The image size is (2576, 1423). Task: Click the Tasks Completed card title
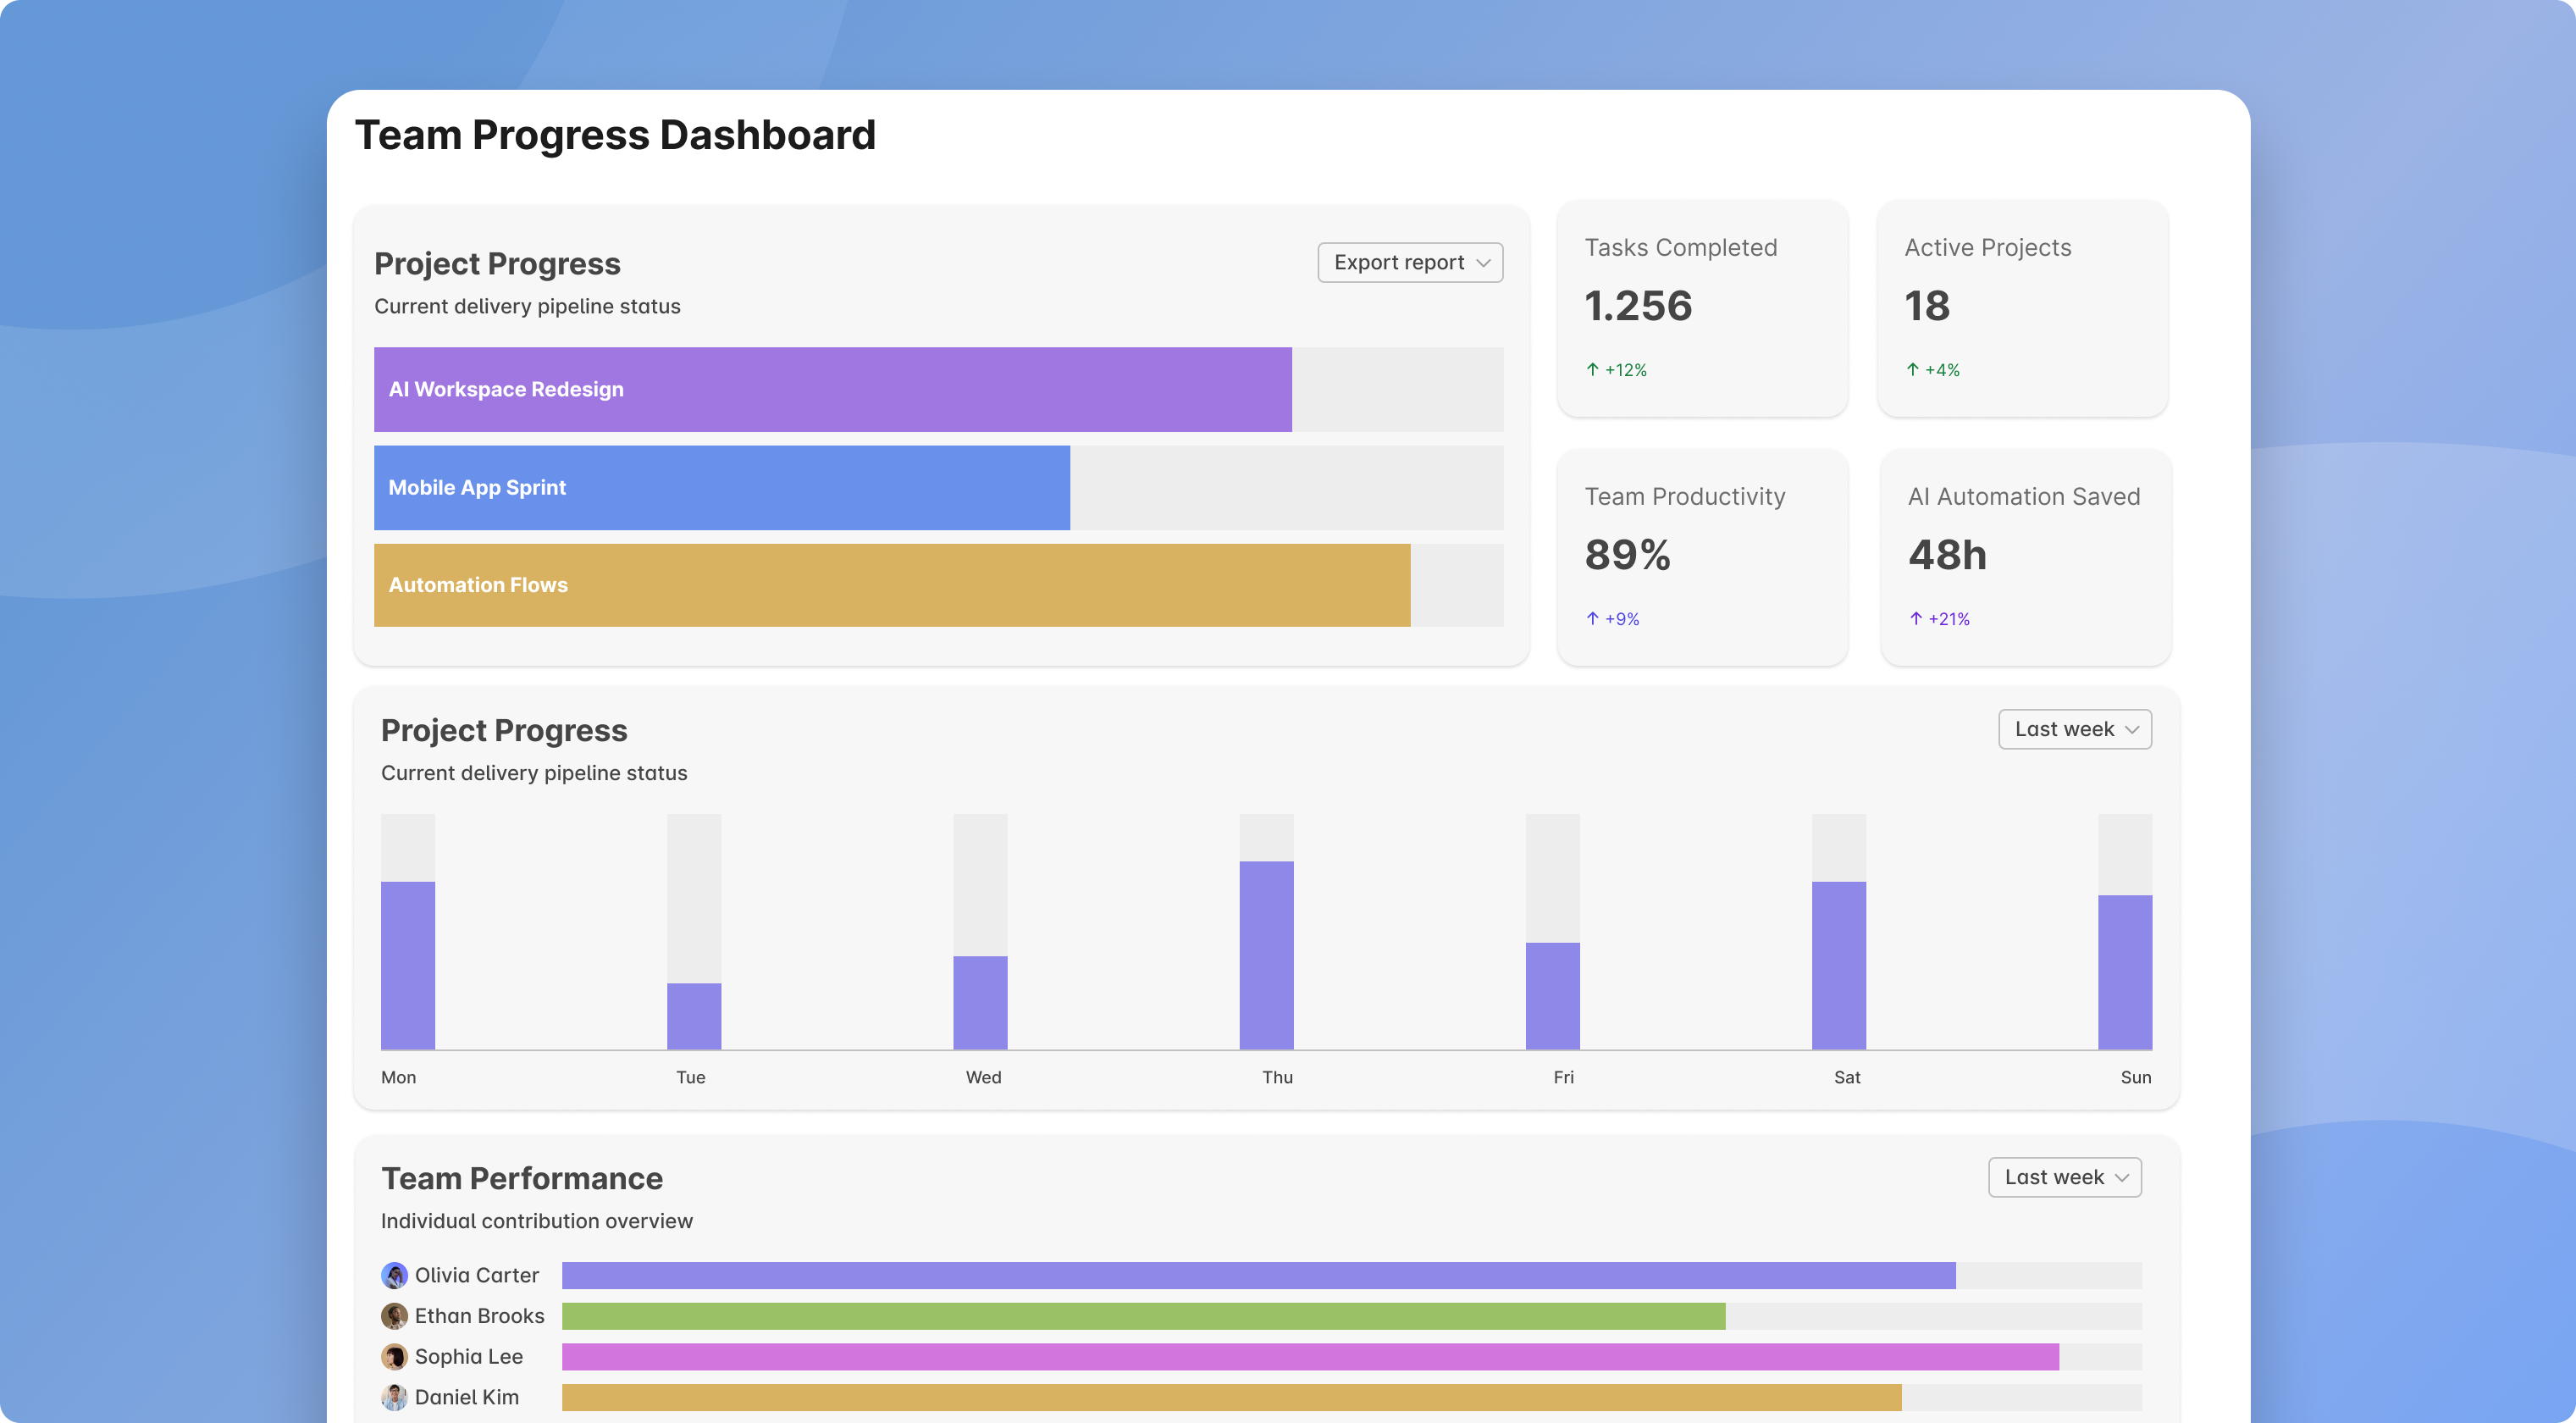coord(1681,247)
